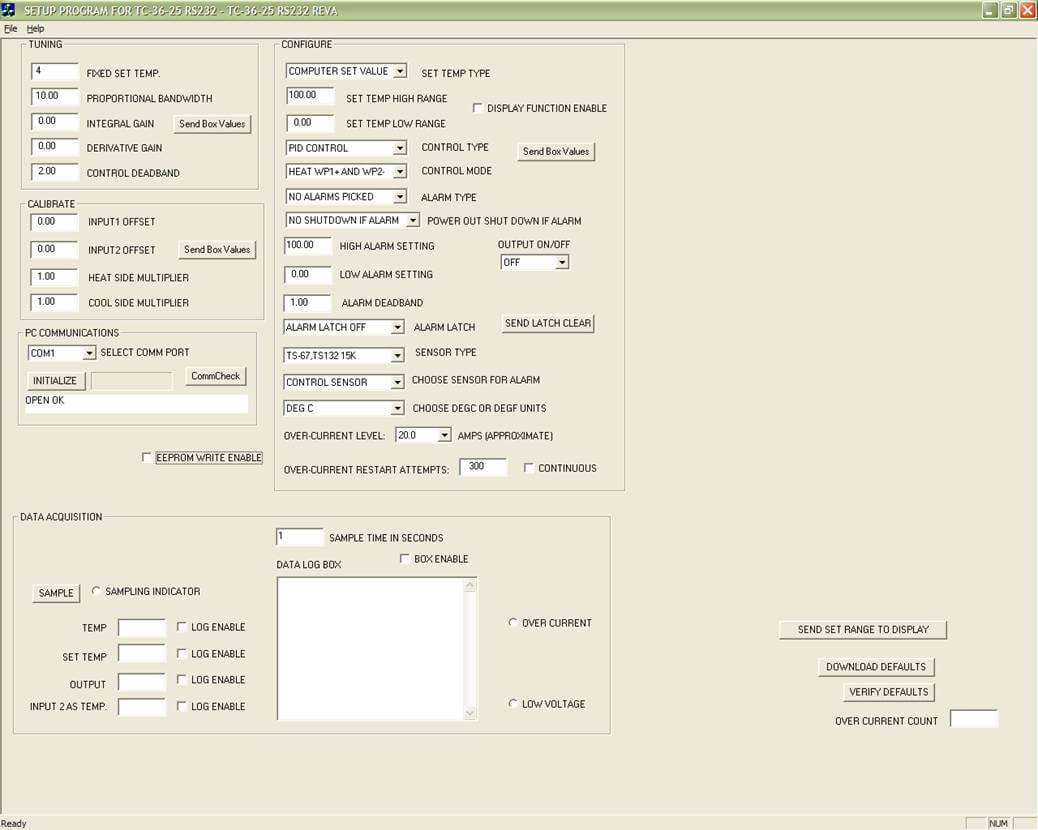Viewport: 1038px width, 830px height.
Task: Click DOWNLOAD DEFAULTS
Action: [875, 666]
